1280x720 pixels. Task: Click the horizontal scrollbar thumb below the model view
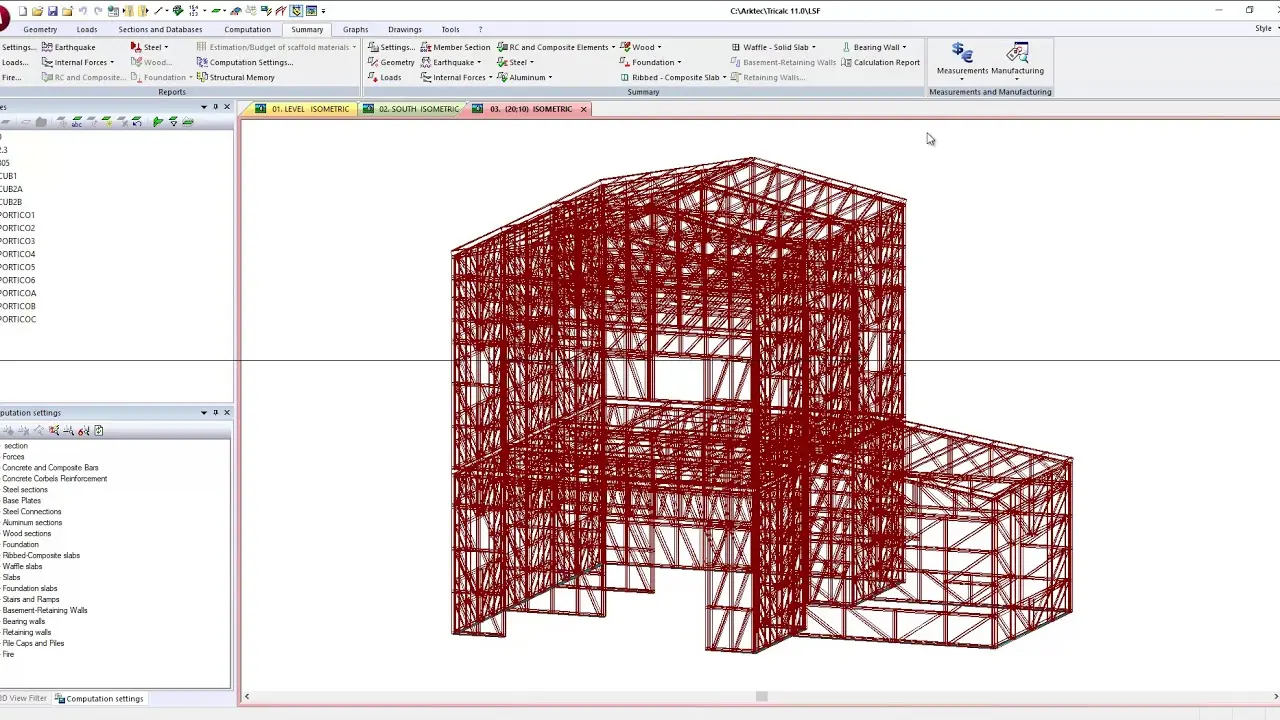[x=761, y=697]
